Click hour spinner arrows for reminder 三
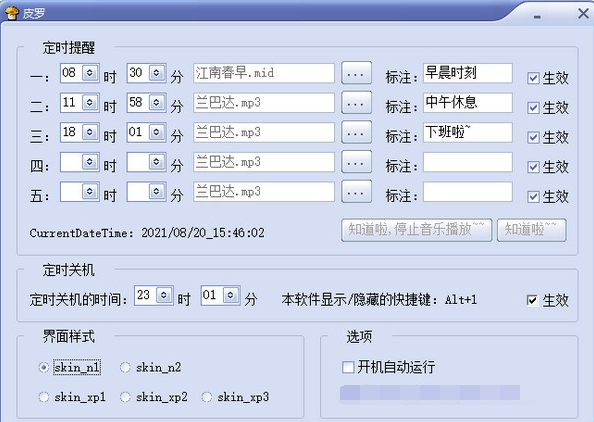 [x=90, y=132]
